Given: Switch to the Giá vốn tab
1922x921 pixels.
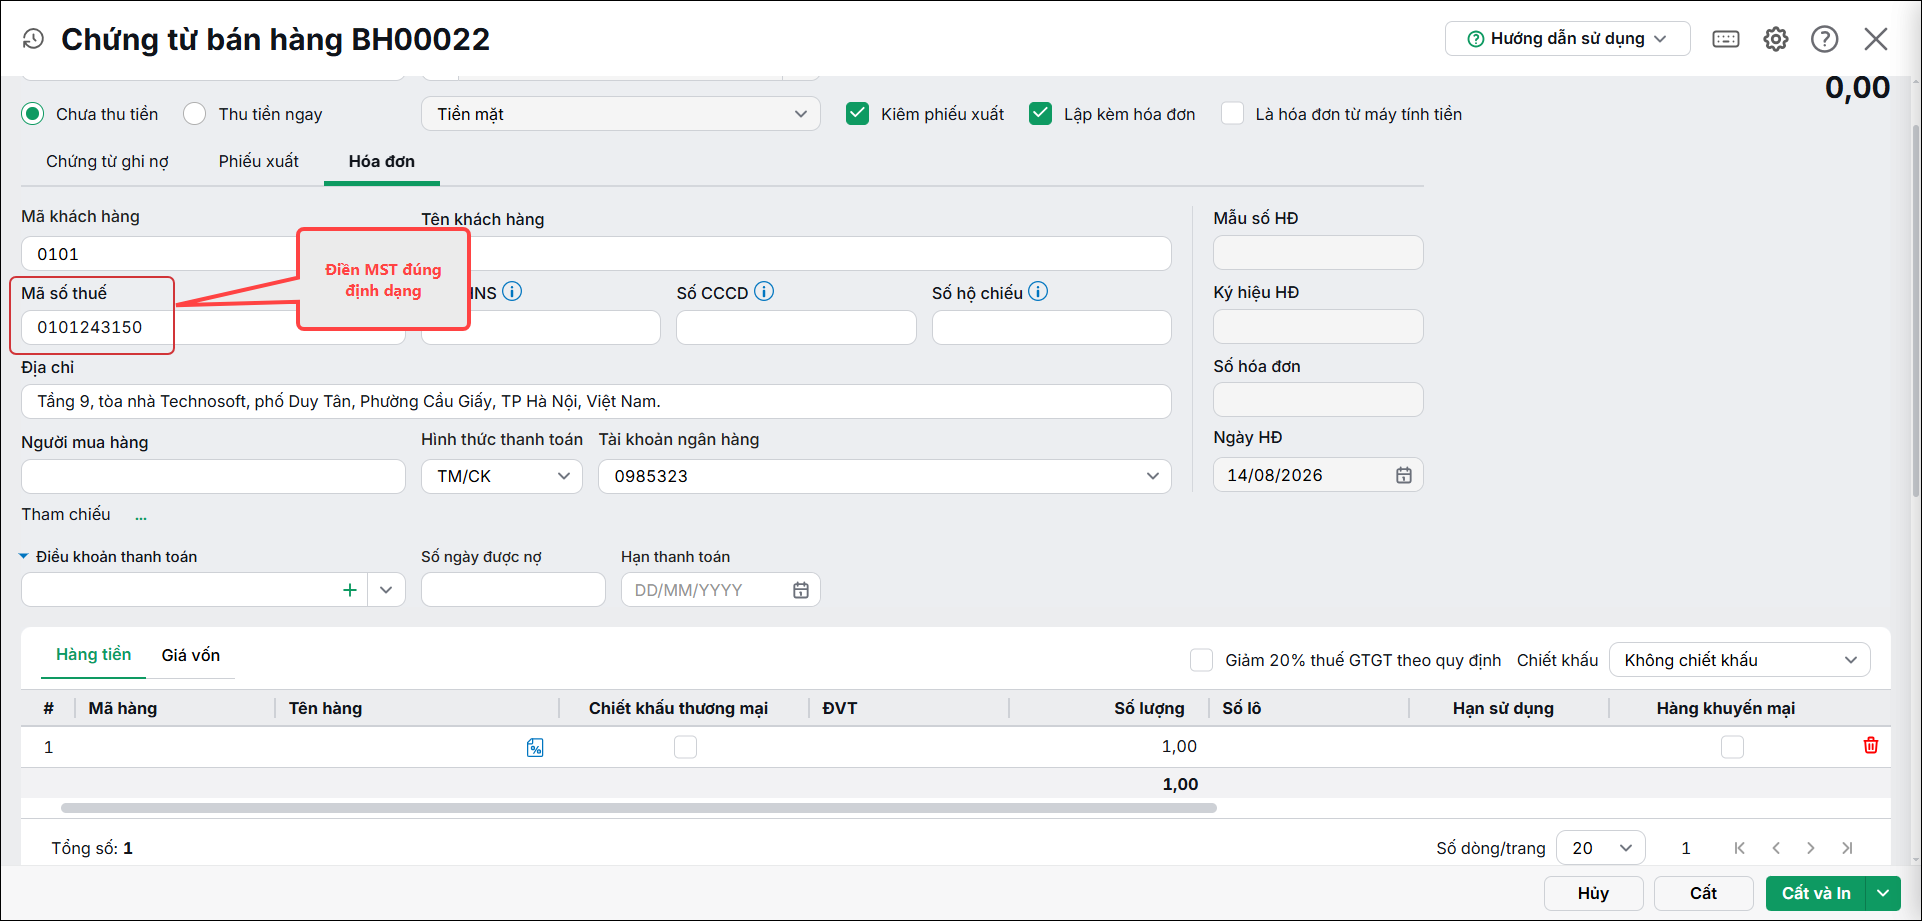Looking at the screenshot, I should click(191, 655).
